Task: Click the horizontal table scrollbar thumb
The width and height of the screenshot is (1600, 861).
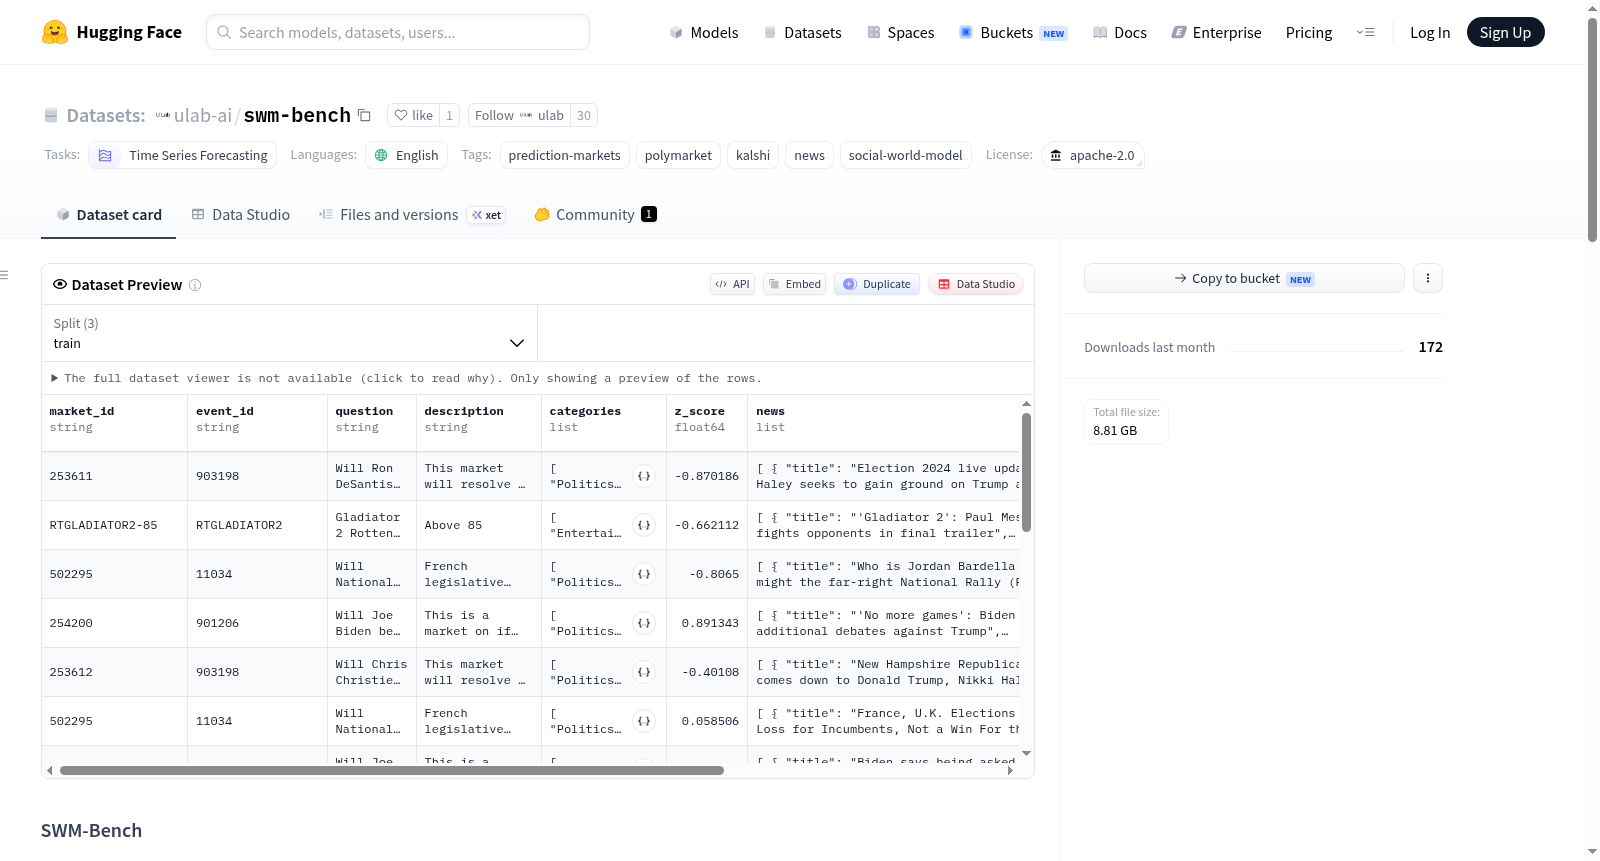Action: point(391,771)
